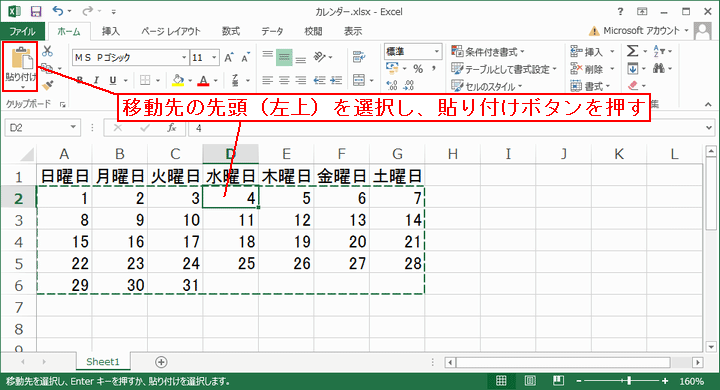Click the Name Box showing D2
720x390 pixels.
(42, 128)
